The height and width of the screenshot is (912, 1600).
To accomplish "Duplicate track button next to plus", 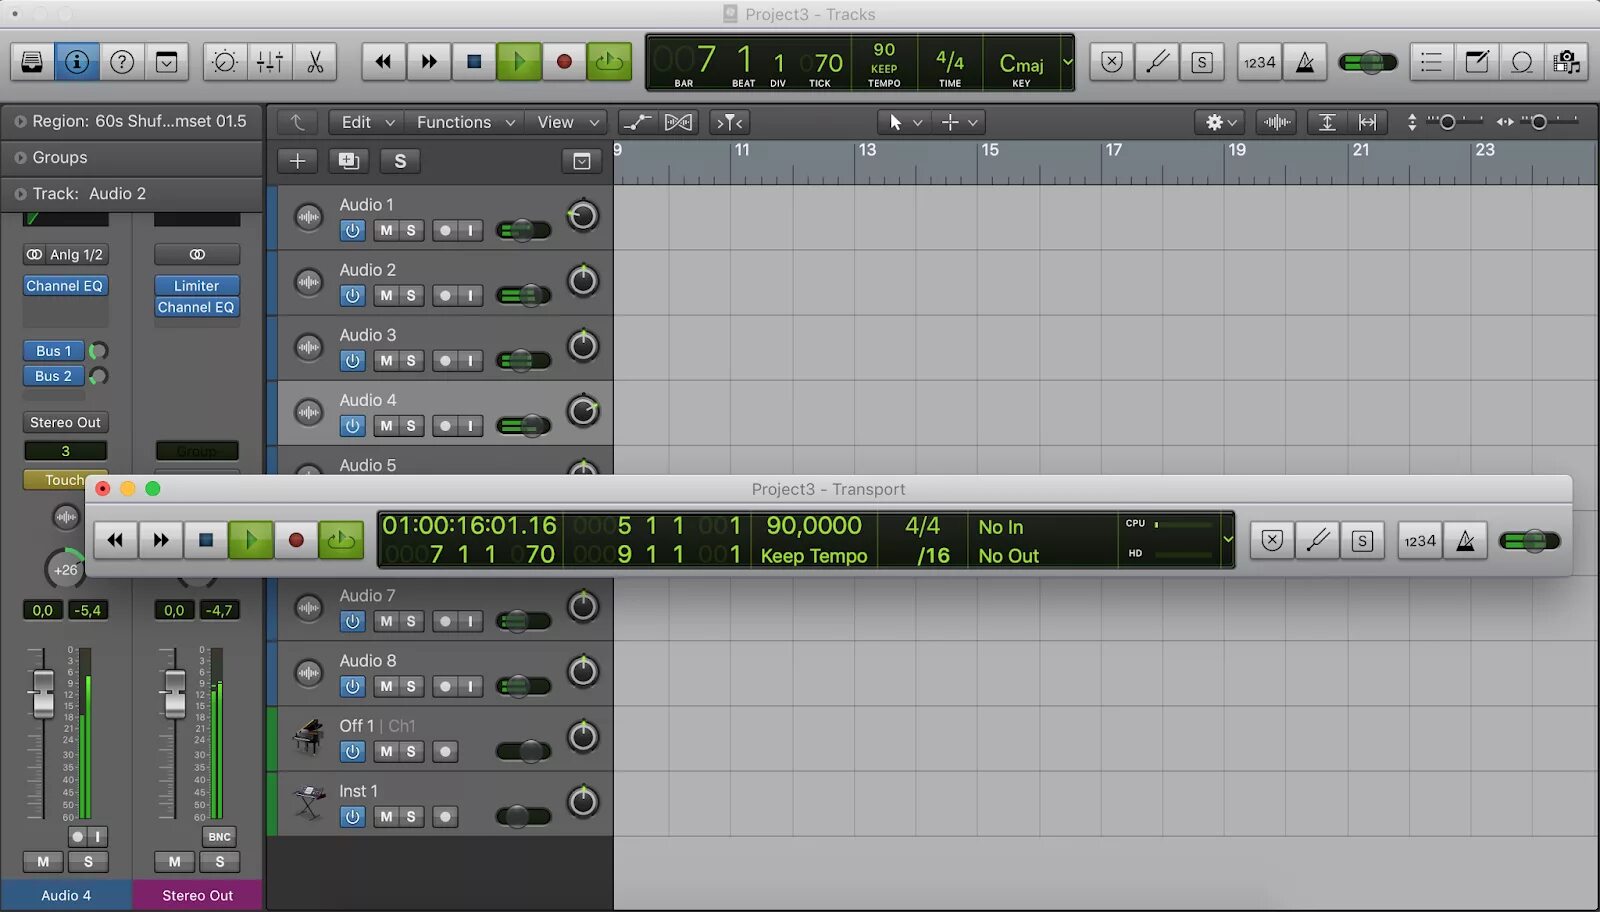I will [x=348, y=161].
